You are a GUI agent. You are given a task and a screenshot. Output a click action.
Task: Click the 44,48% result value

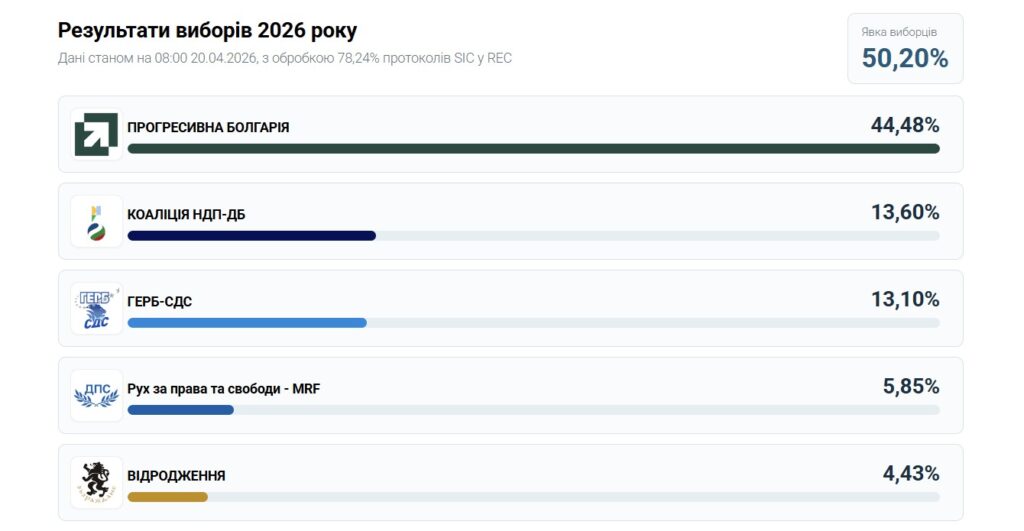(904, 125)
